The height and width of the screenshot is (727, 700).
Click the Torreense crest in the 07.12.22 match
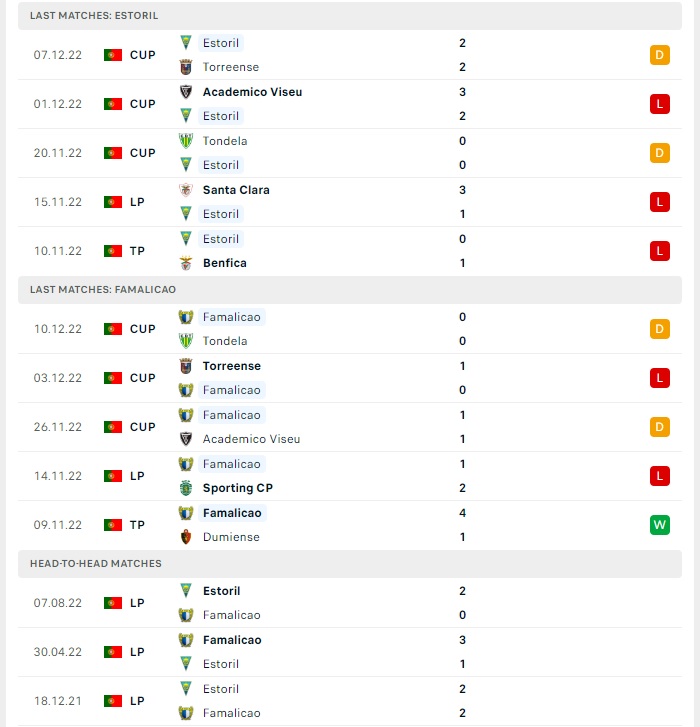(x=186, y=67)
